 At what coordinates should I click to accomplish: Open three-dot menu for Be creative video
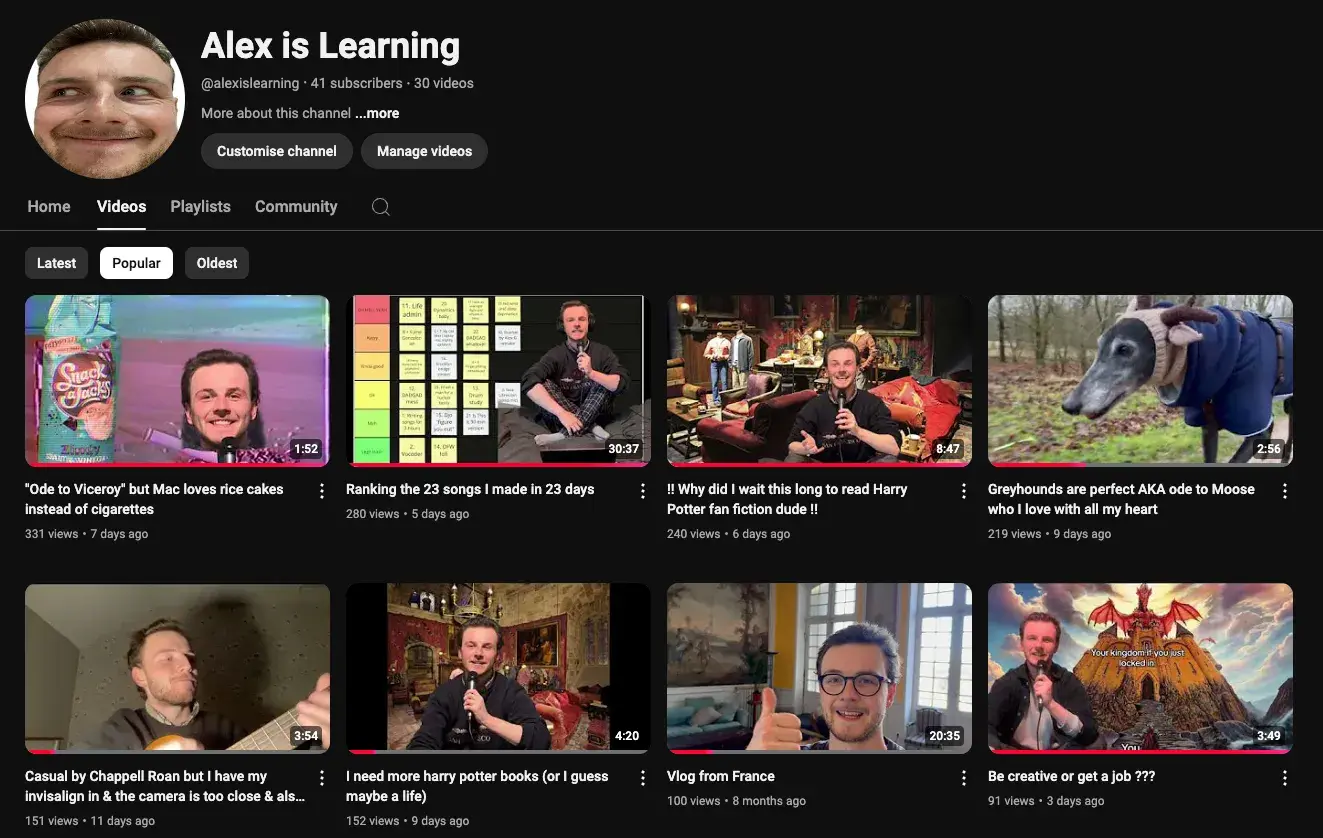[1285, 778]
